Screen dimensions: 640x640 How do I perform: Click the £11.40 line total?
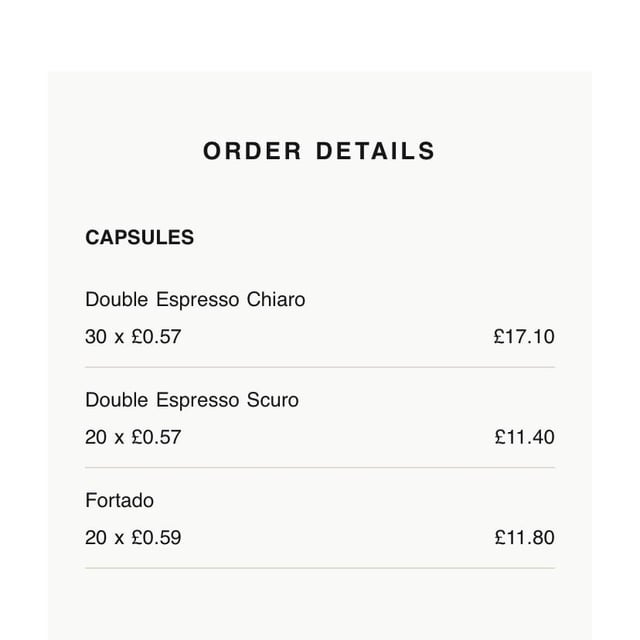click(523, 437)
